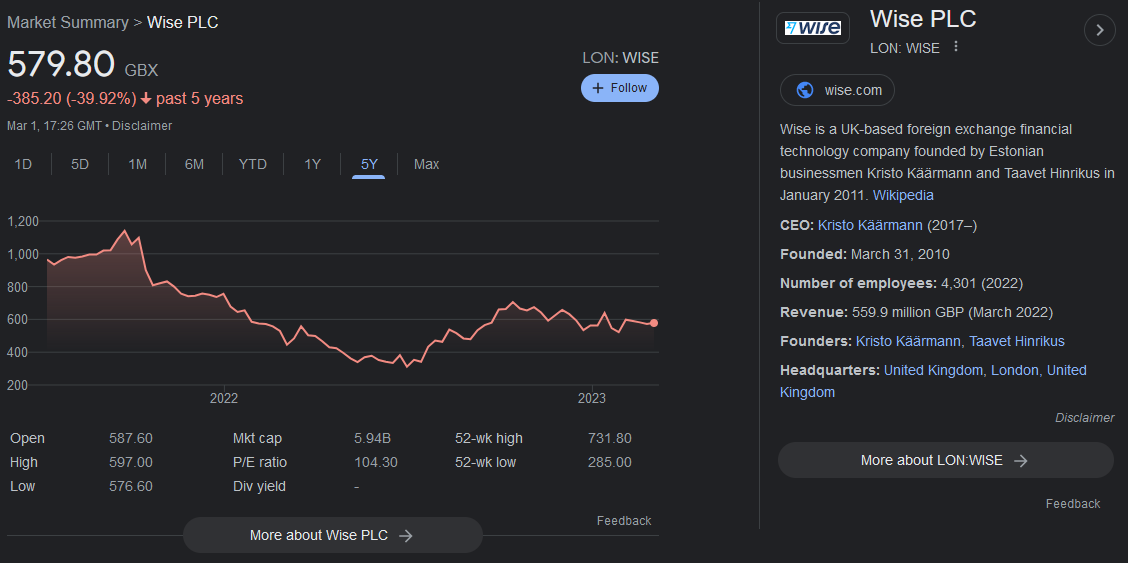Click the 52-wk low value 285.00
The width and height of the screenshot is (1128, 563).
609,462
